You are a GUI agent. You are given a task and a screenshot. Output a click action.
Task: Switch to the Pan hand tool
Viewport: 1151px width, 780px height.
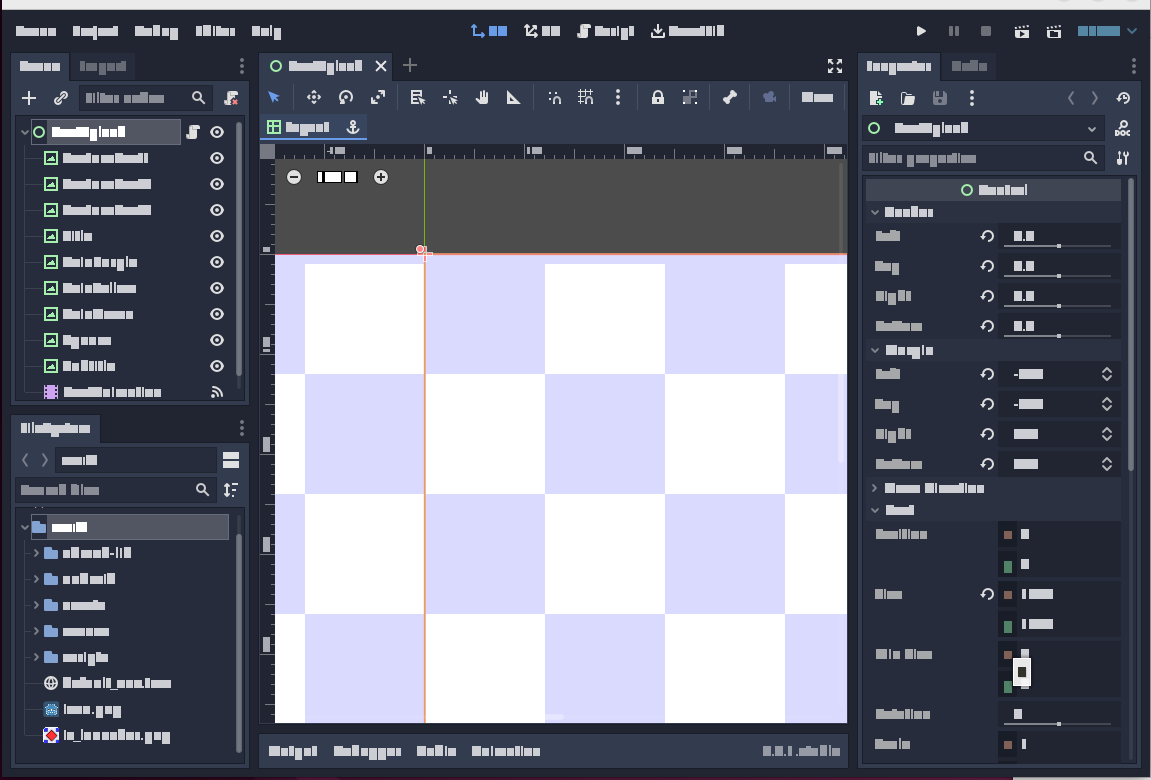tap(482, 97)
